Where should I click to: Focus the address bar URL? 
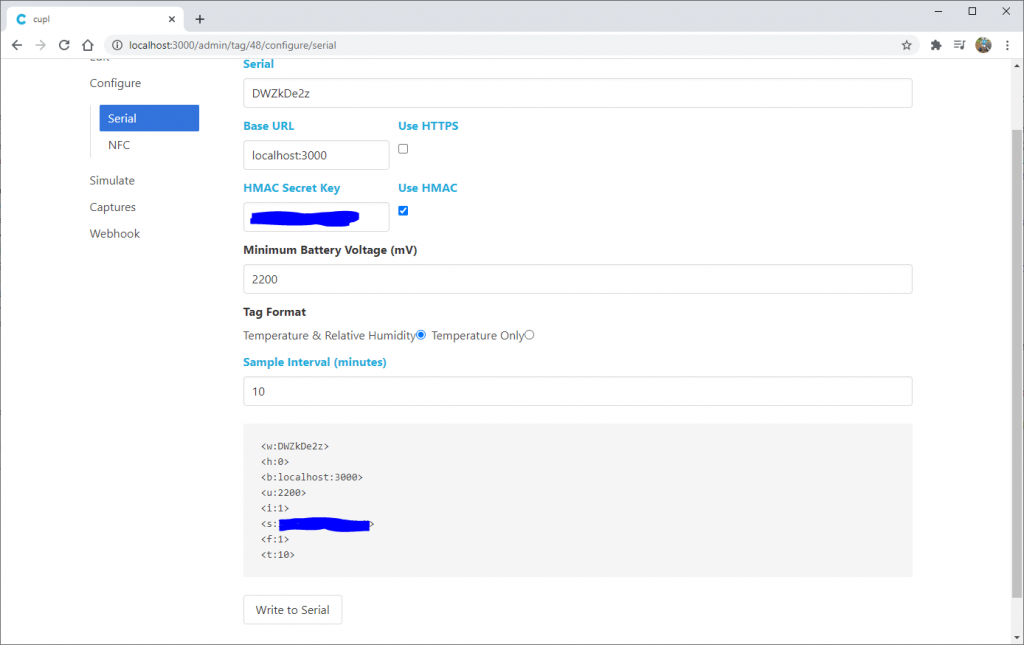click(x=232, y=45)
